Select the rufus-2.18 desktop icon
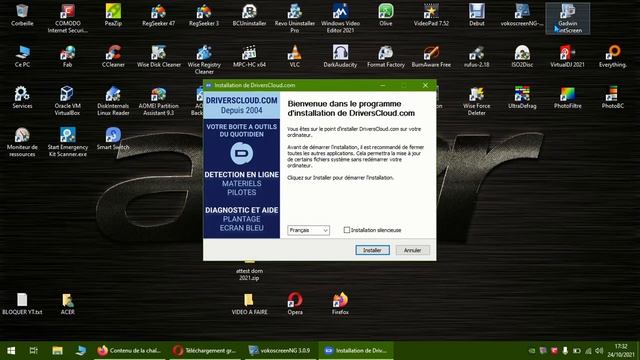This screenshot has height=360, width=640. tap(476, 56)
